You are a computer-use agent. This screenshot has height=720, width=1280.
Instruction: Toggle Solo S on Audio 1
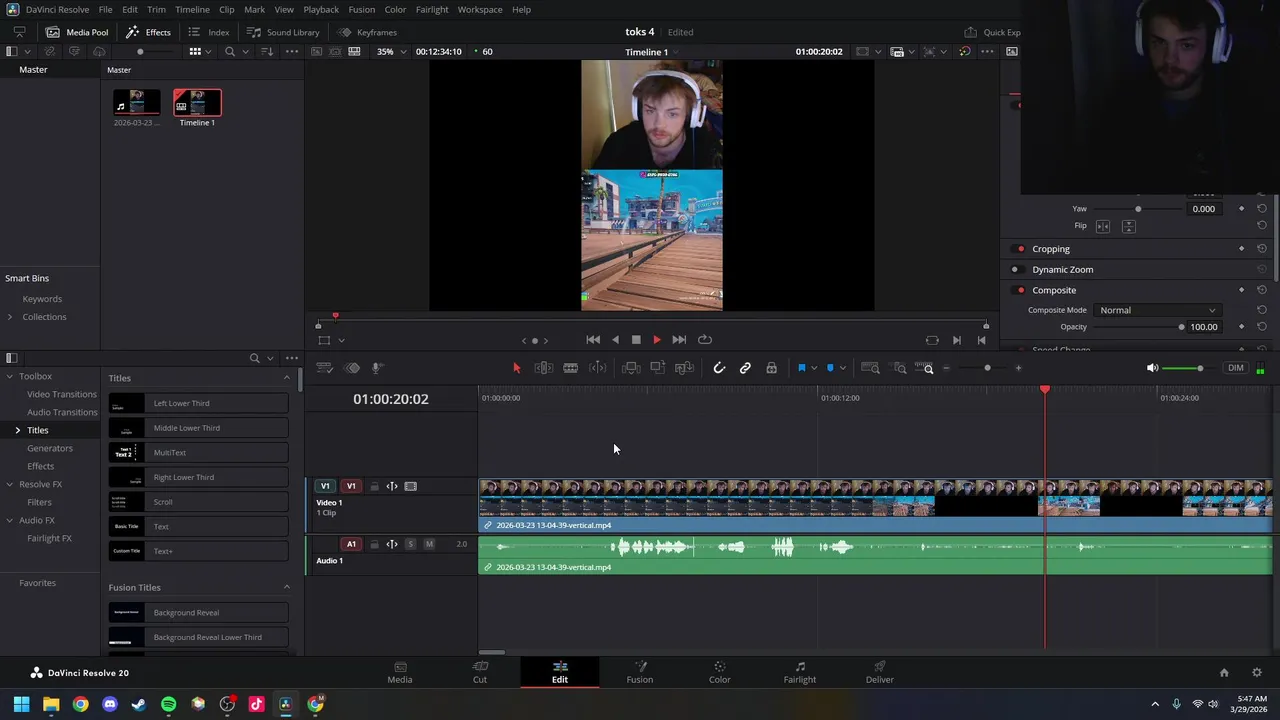(x=410, y=544)
